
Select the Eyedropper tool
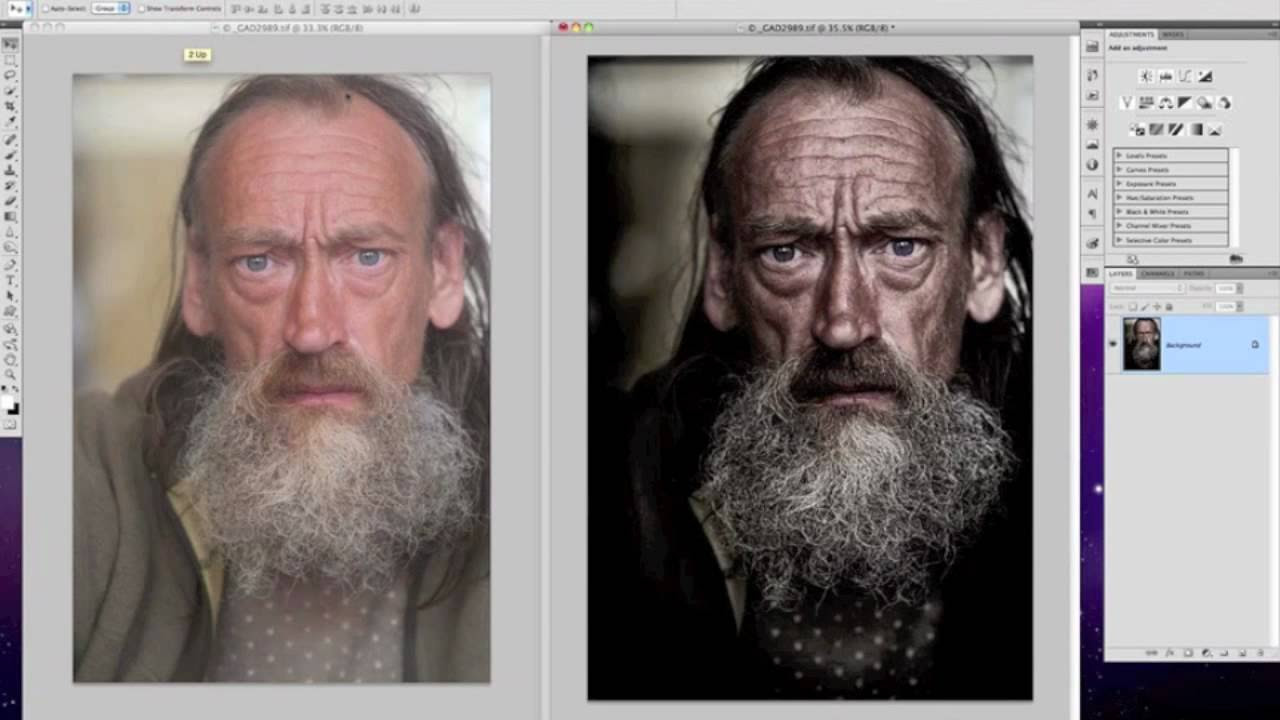tap(10, 121)
